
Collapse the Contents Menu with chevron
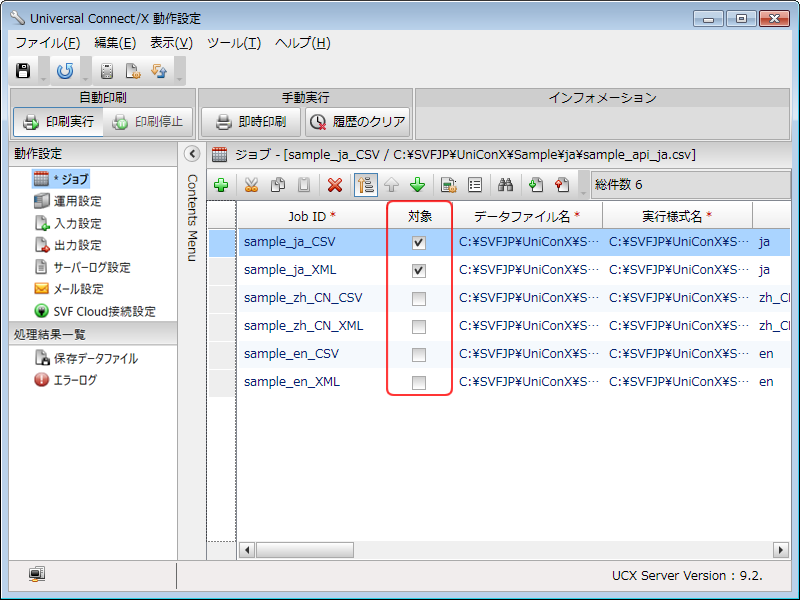point(192,154)
